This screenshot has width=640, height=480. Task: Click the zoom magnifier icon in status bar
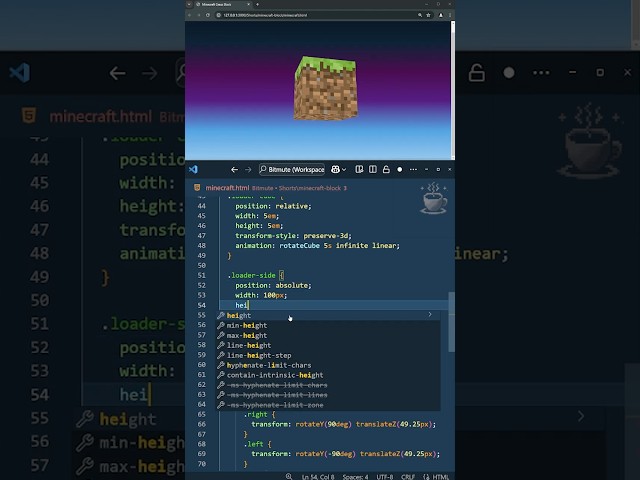289,476
